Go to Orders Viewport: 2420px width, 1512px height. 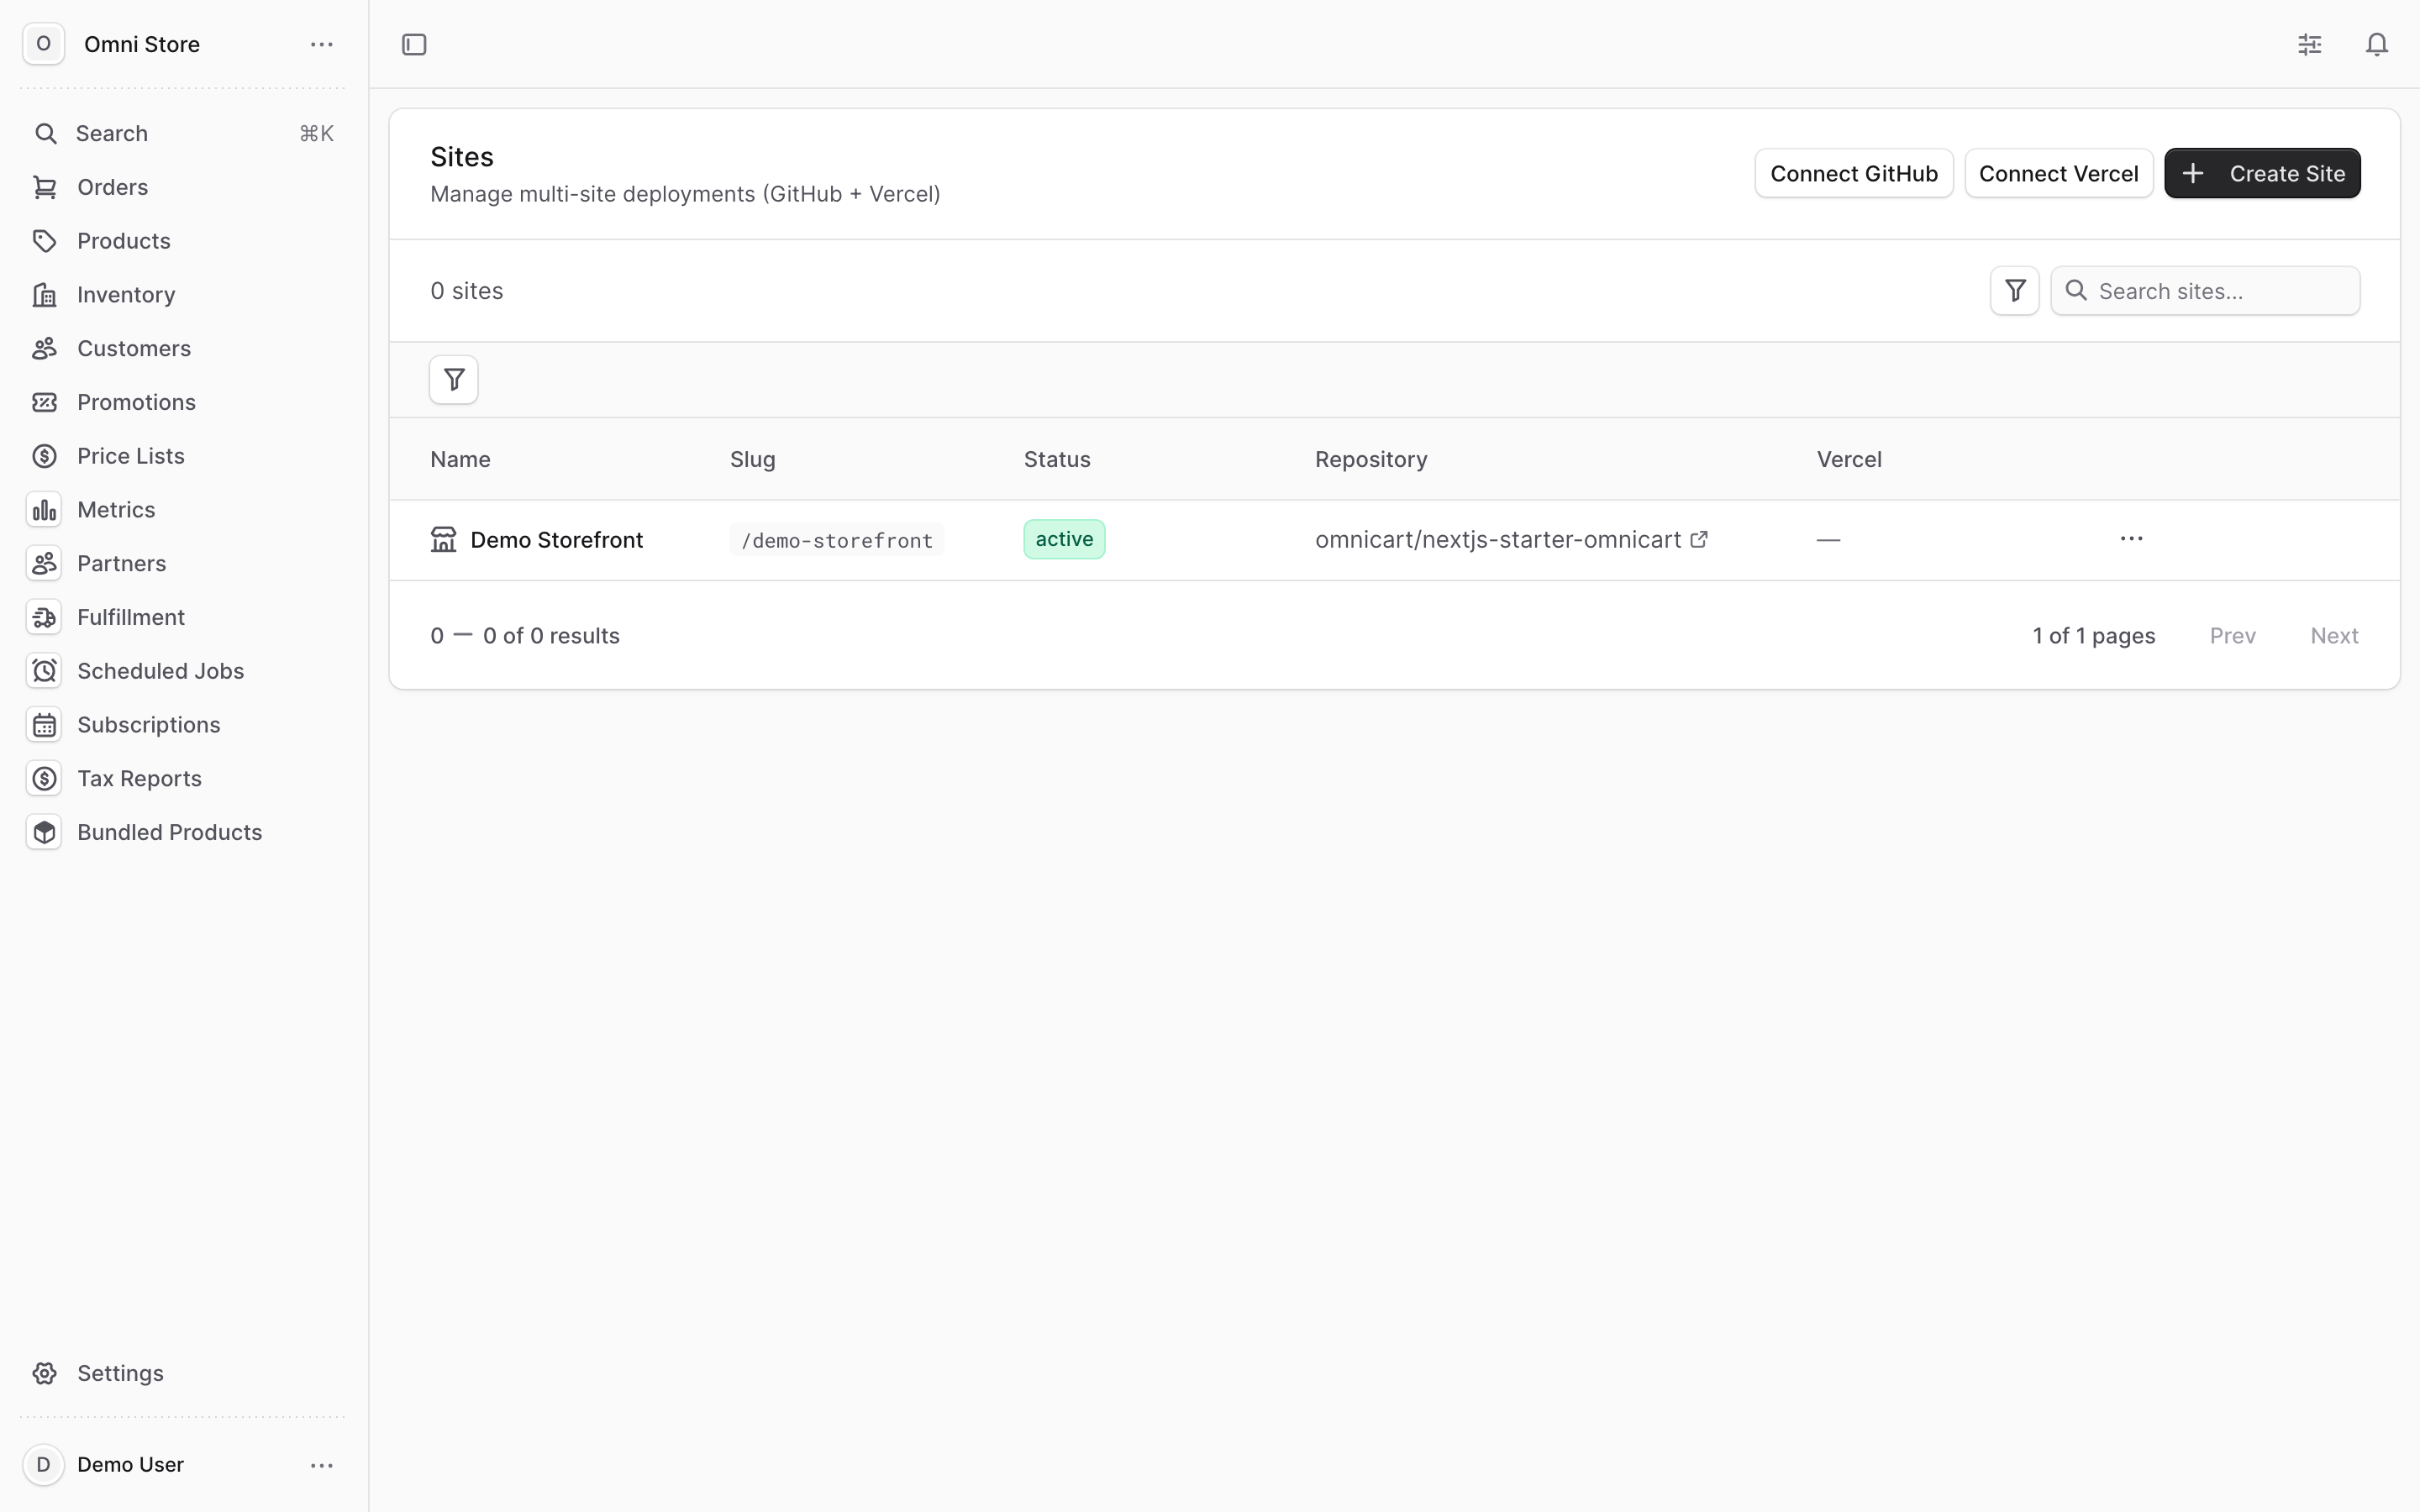(184, 187)
